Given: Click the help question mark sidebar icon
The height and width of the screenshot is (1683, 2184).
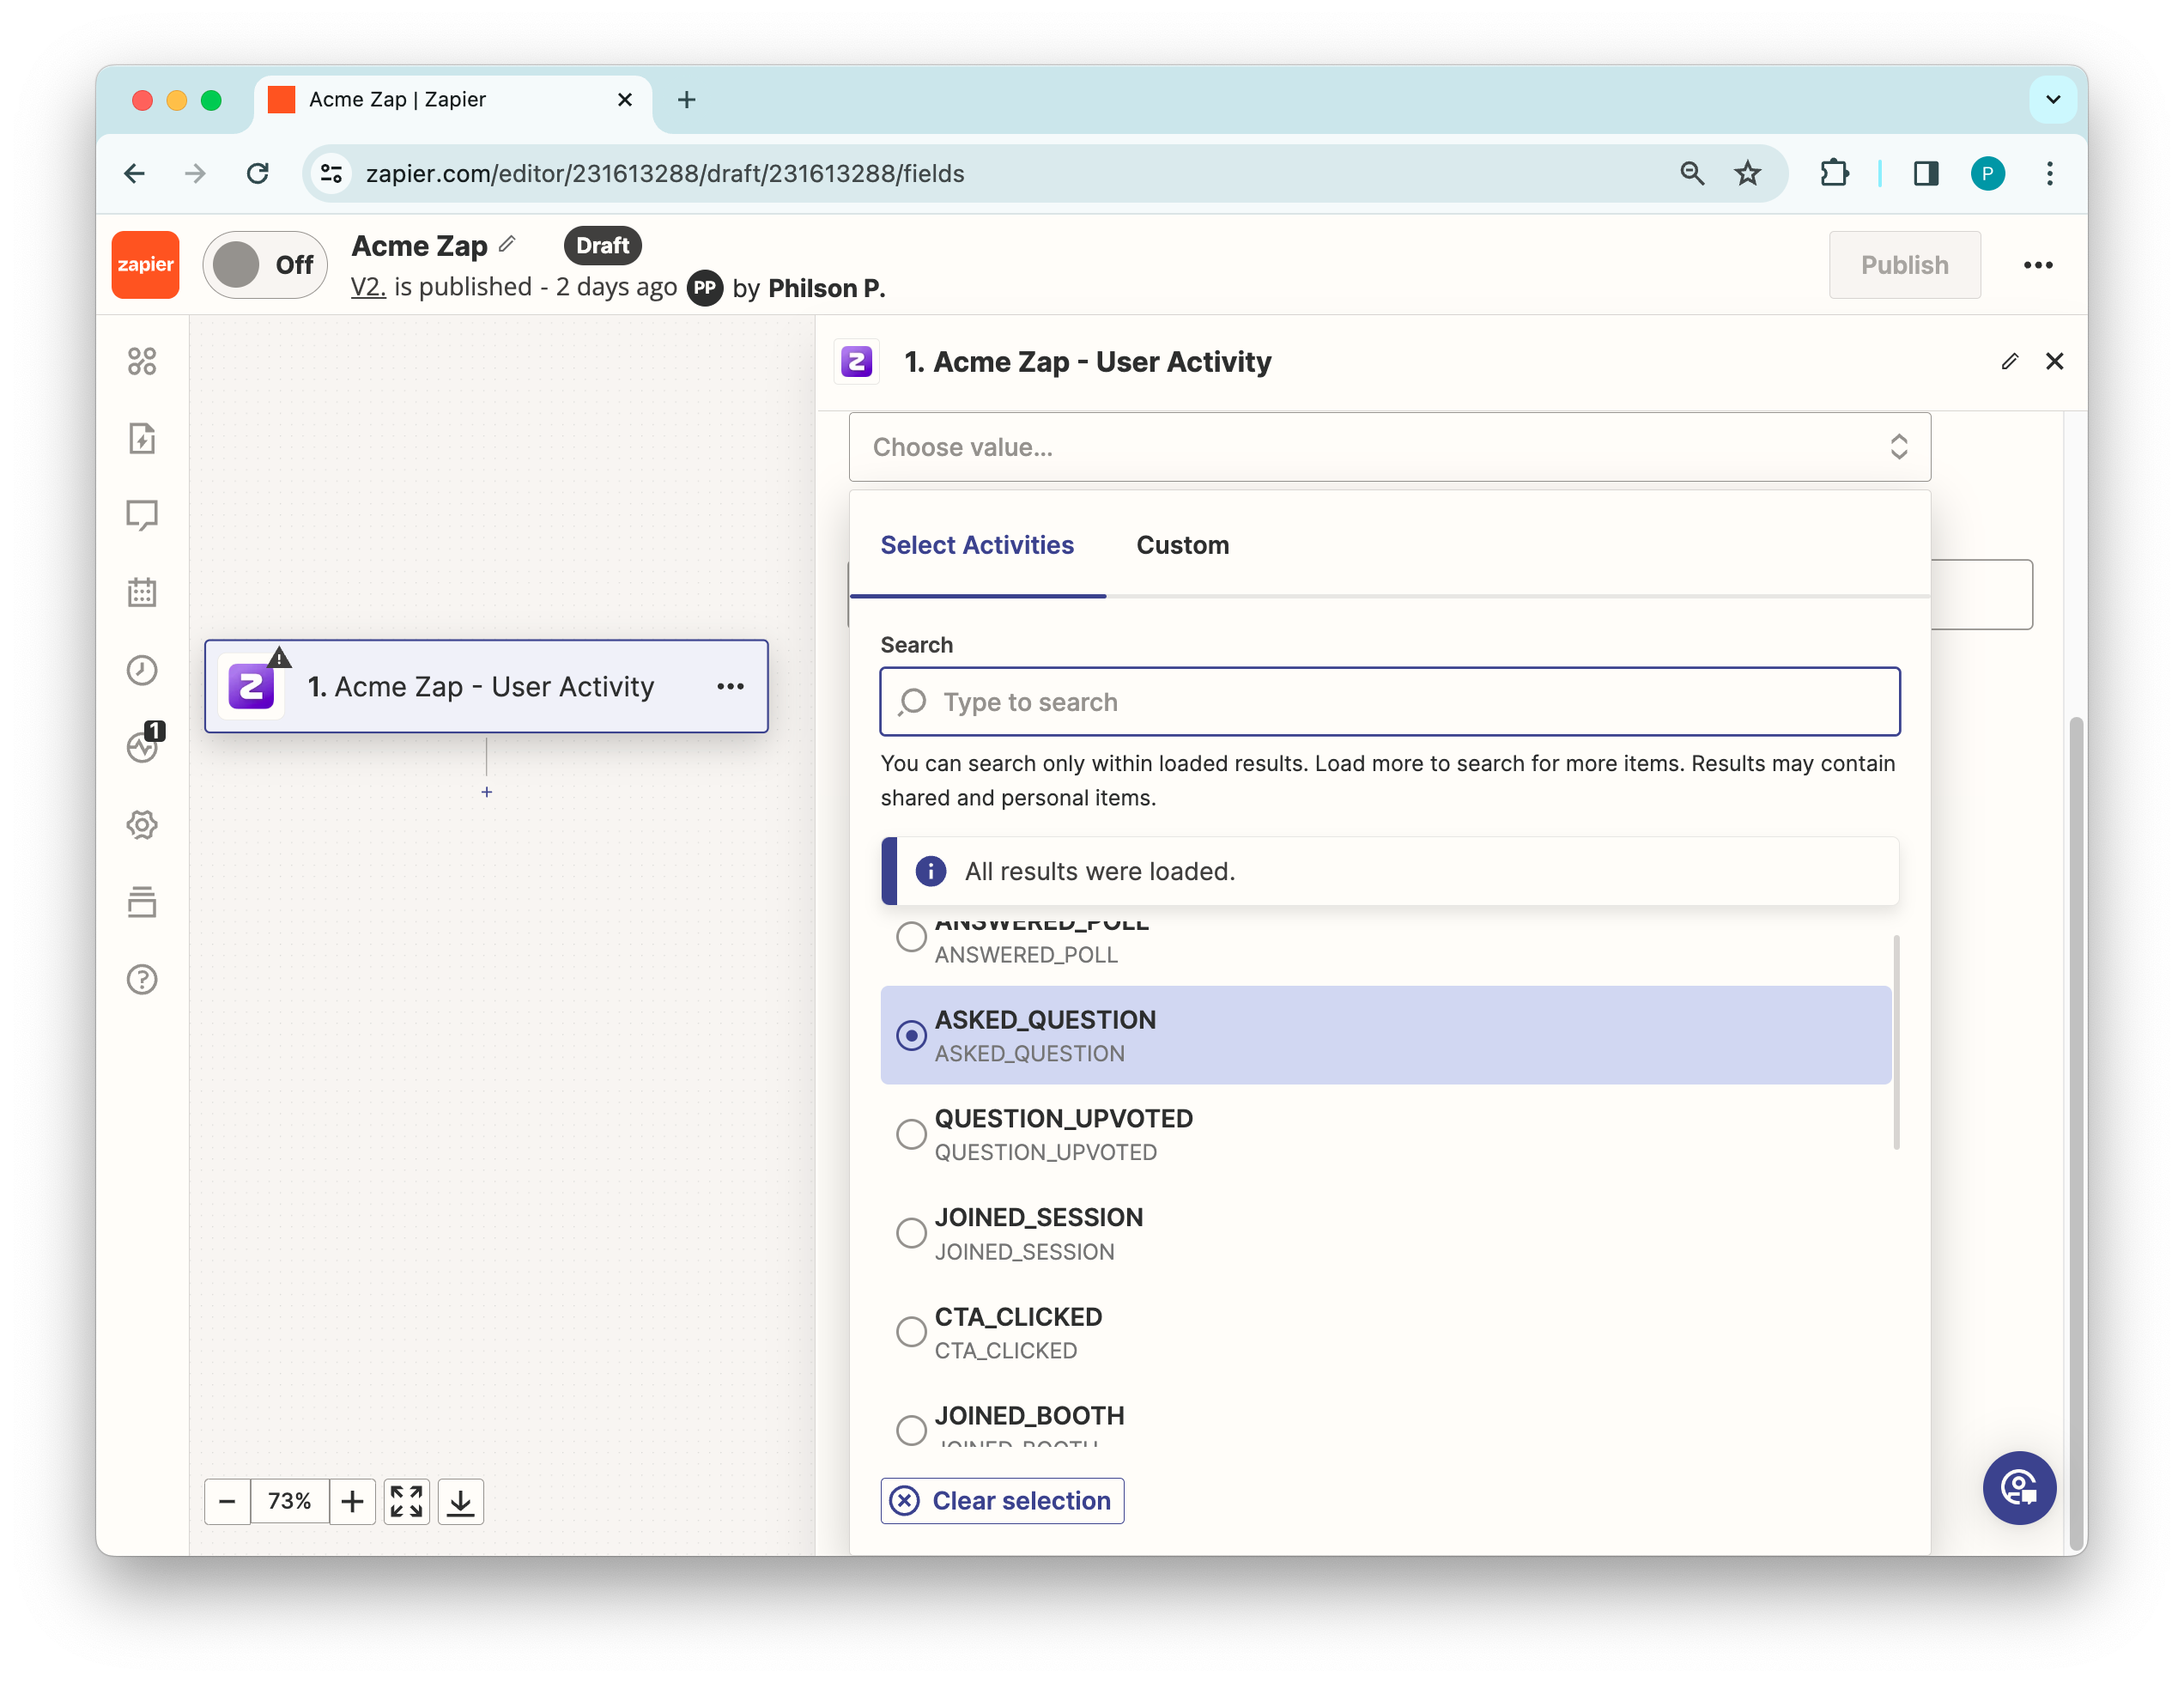Looking at the screenshot, I should pyautogui.click(x=142, y=980).
